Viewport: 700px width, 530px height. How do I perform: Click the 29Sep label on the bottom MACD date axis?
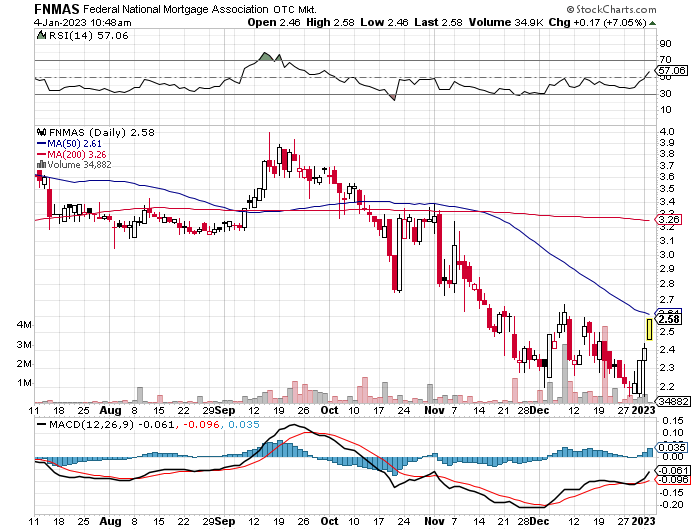pyautogui.click(x=219, y=521)
